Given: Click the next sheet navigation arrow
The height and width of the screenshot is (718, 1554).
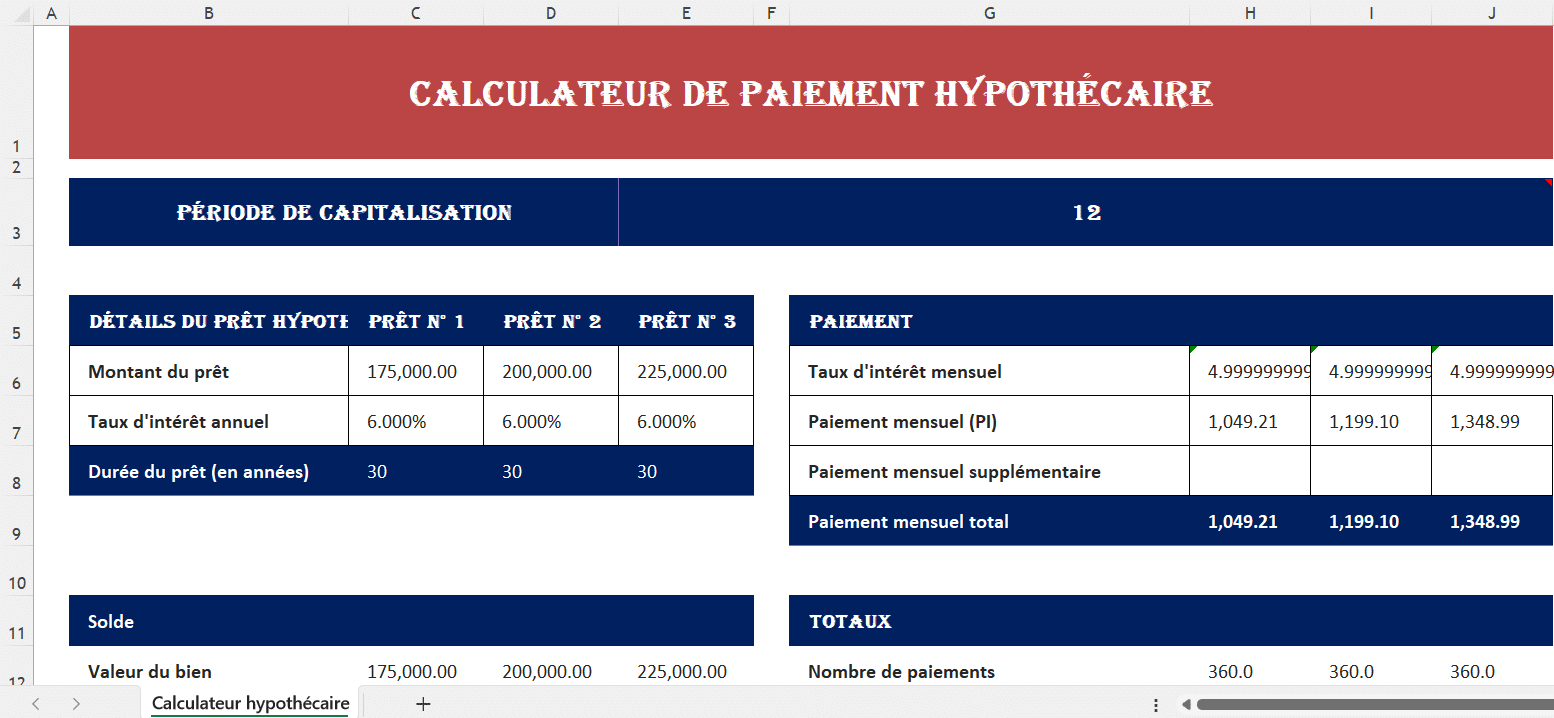Looking at the screenshot, I should 76,704.
